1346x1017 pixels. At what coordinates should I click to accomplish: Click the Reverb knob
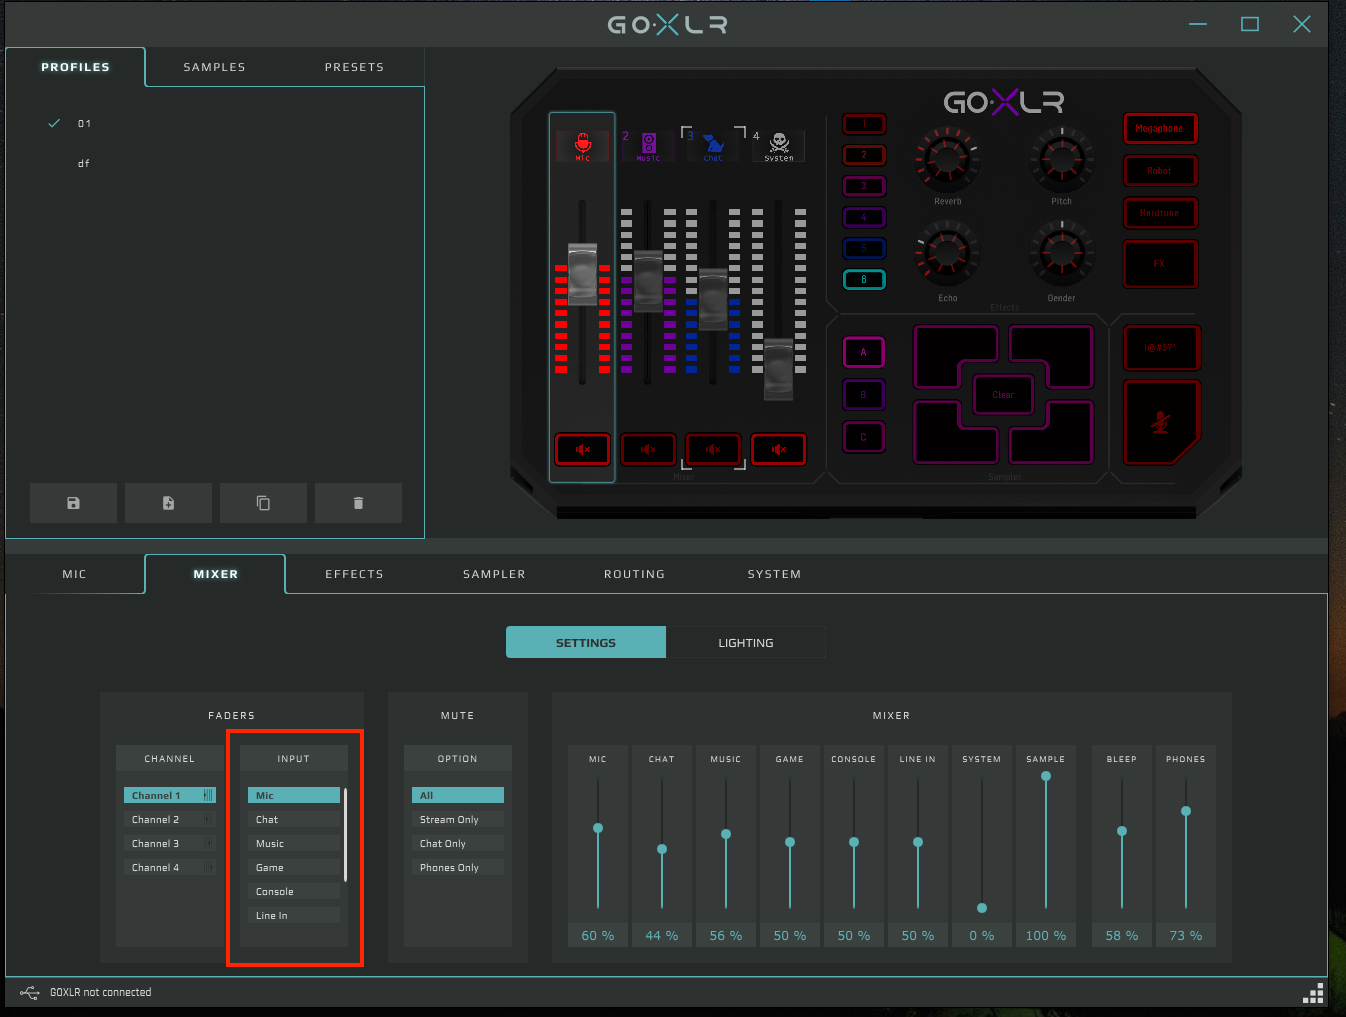[x=947, y=158]
